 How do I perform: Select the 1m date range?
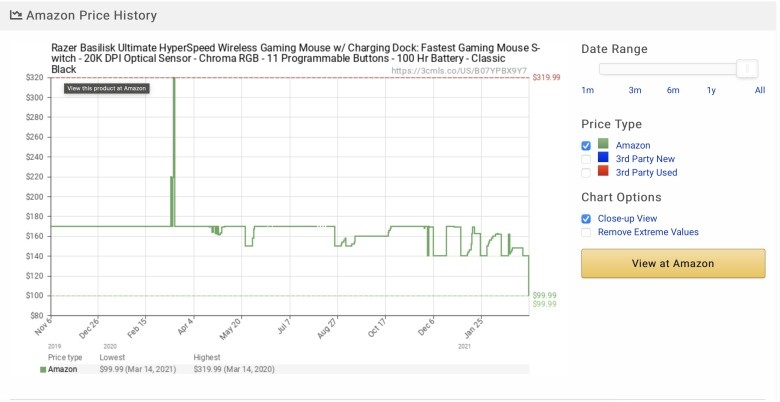click(587, 90)
